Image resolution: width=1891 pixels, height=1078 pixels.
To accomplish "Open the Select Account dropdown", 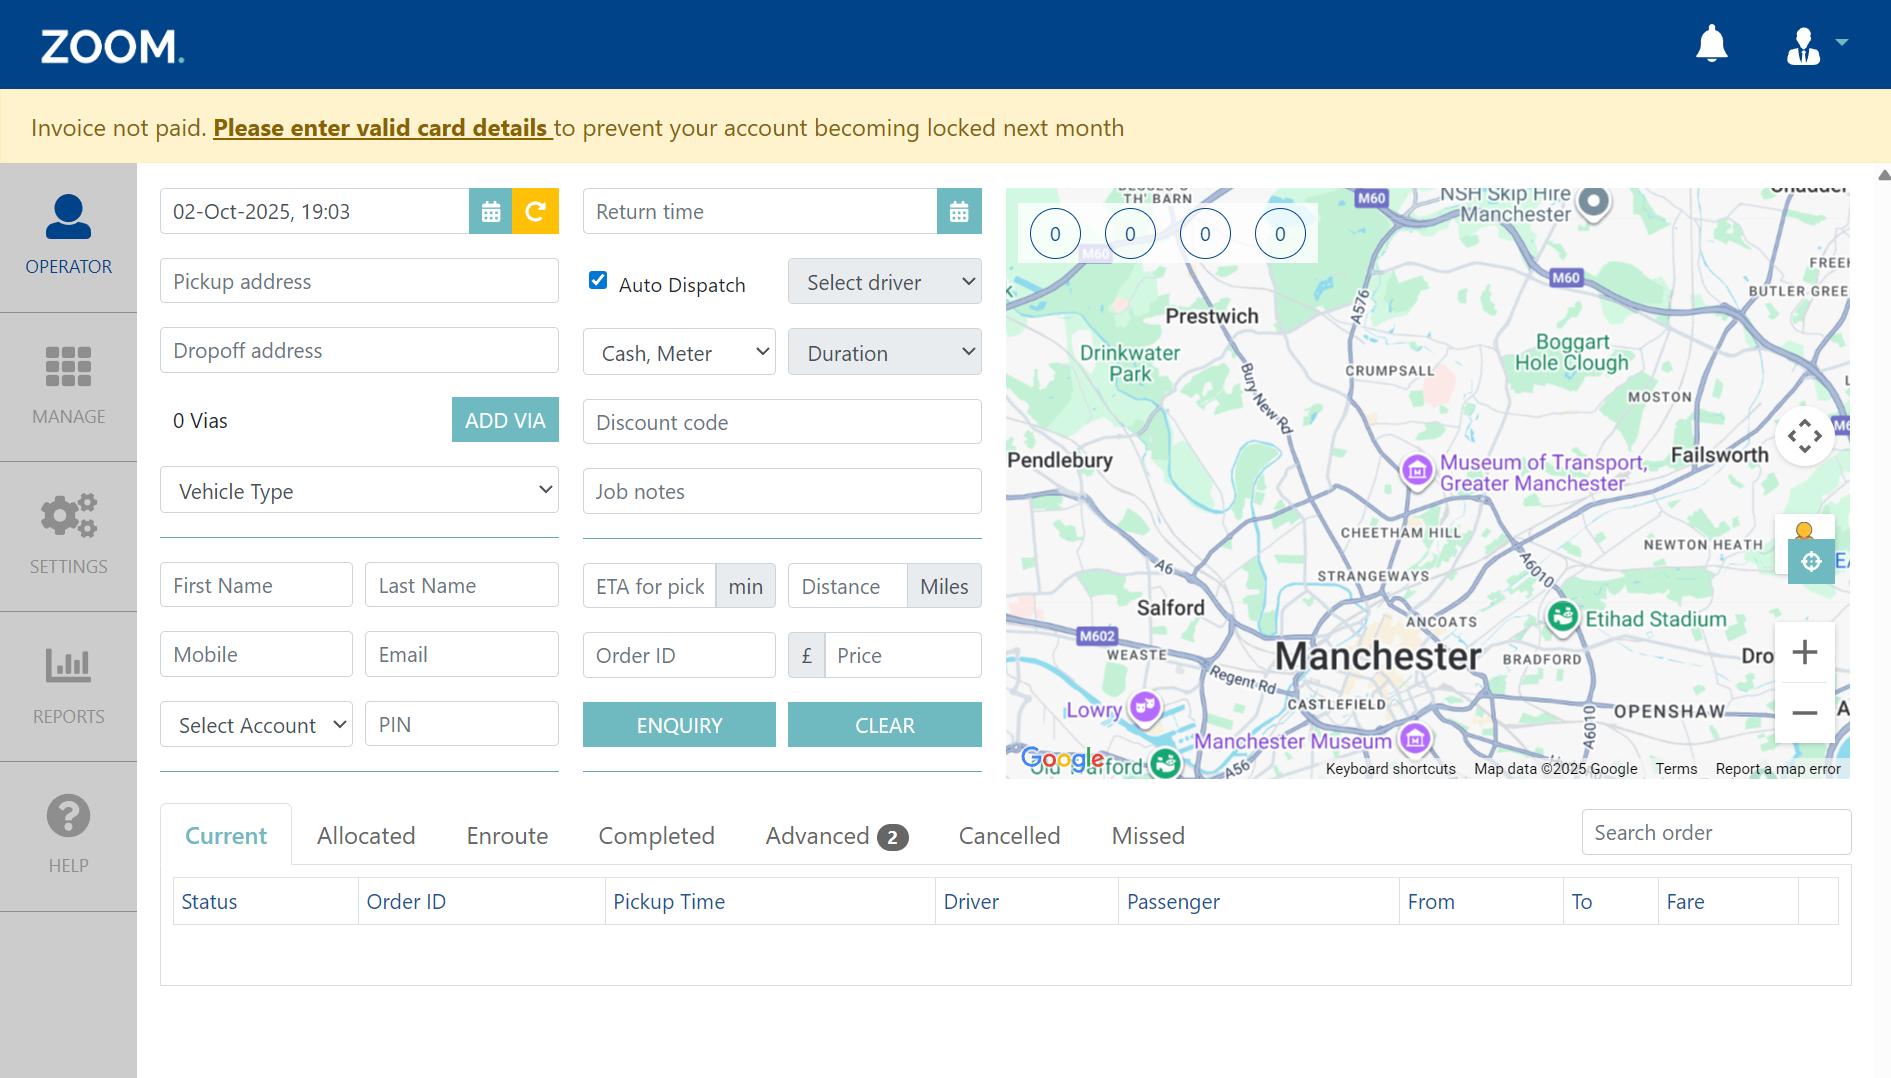I will point(256,724).
